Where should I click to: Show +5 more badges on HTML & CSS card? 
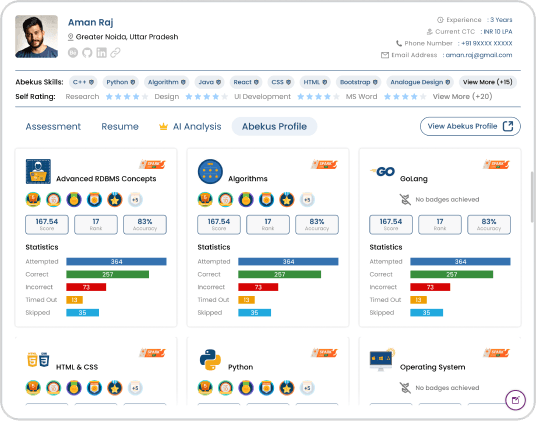[135, 388]
